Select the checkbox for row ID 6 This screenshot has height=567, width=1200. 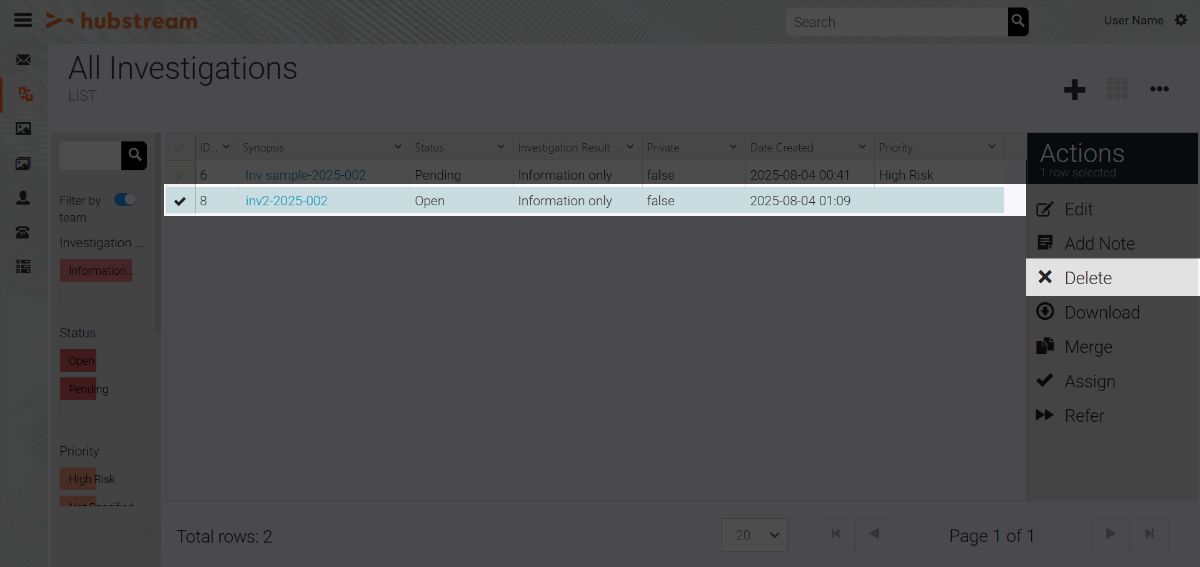coord(180,175)
